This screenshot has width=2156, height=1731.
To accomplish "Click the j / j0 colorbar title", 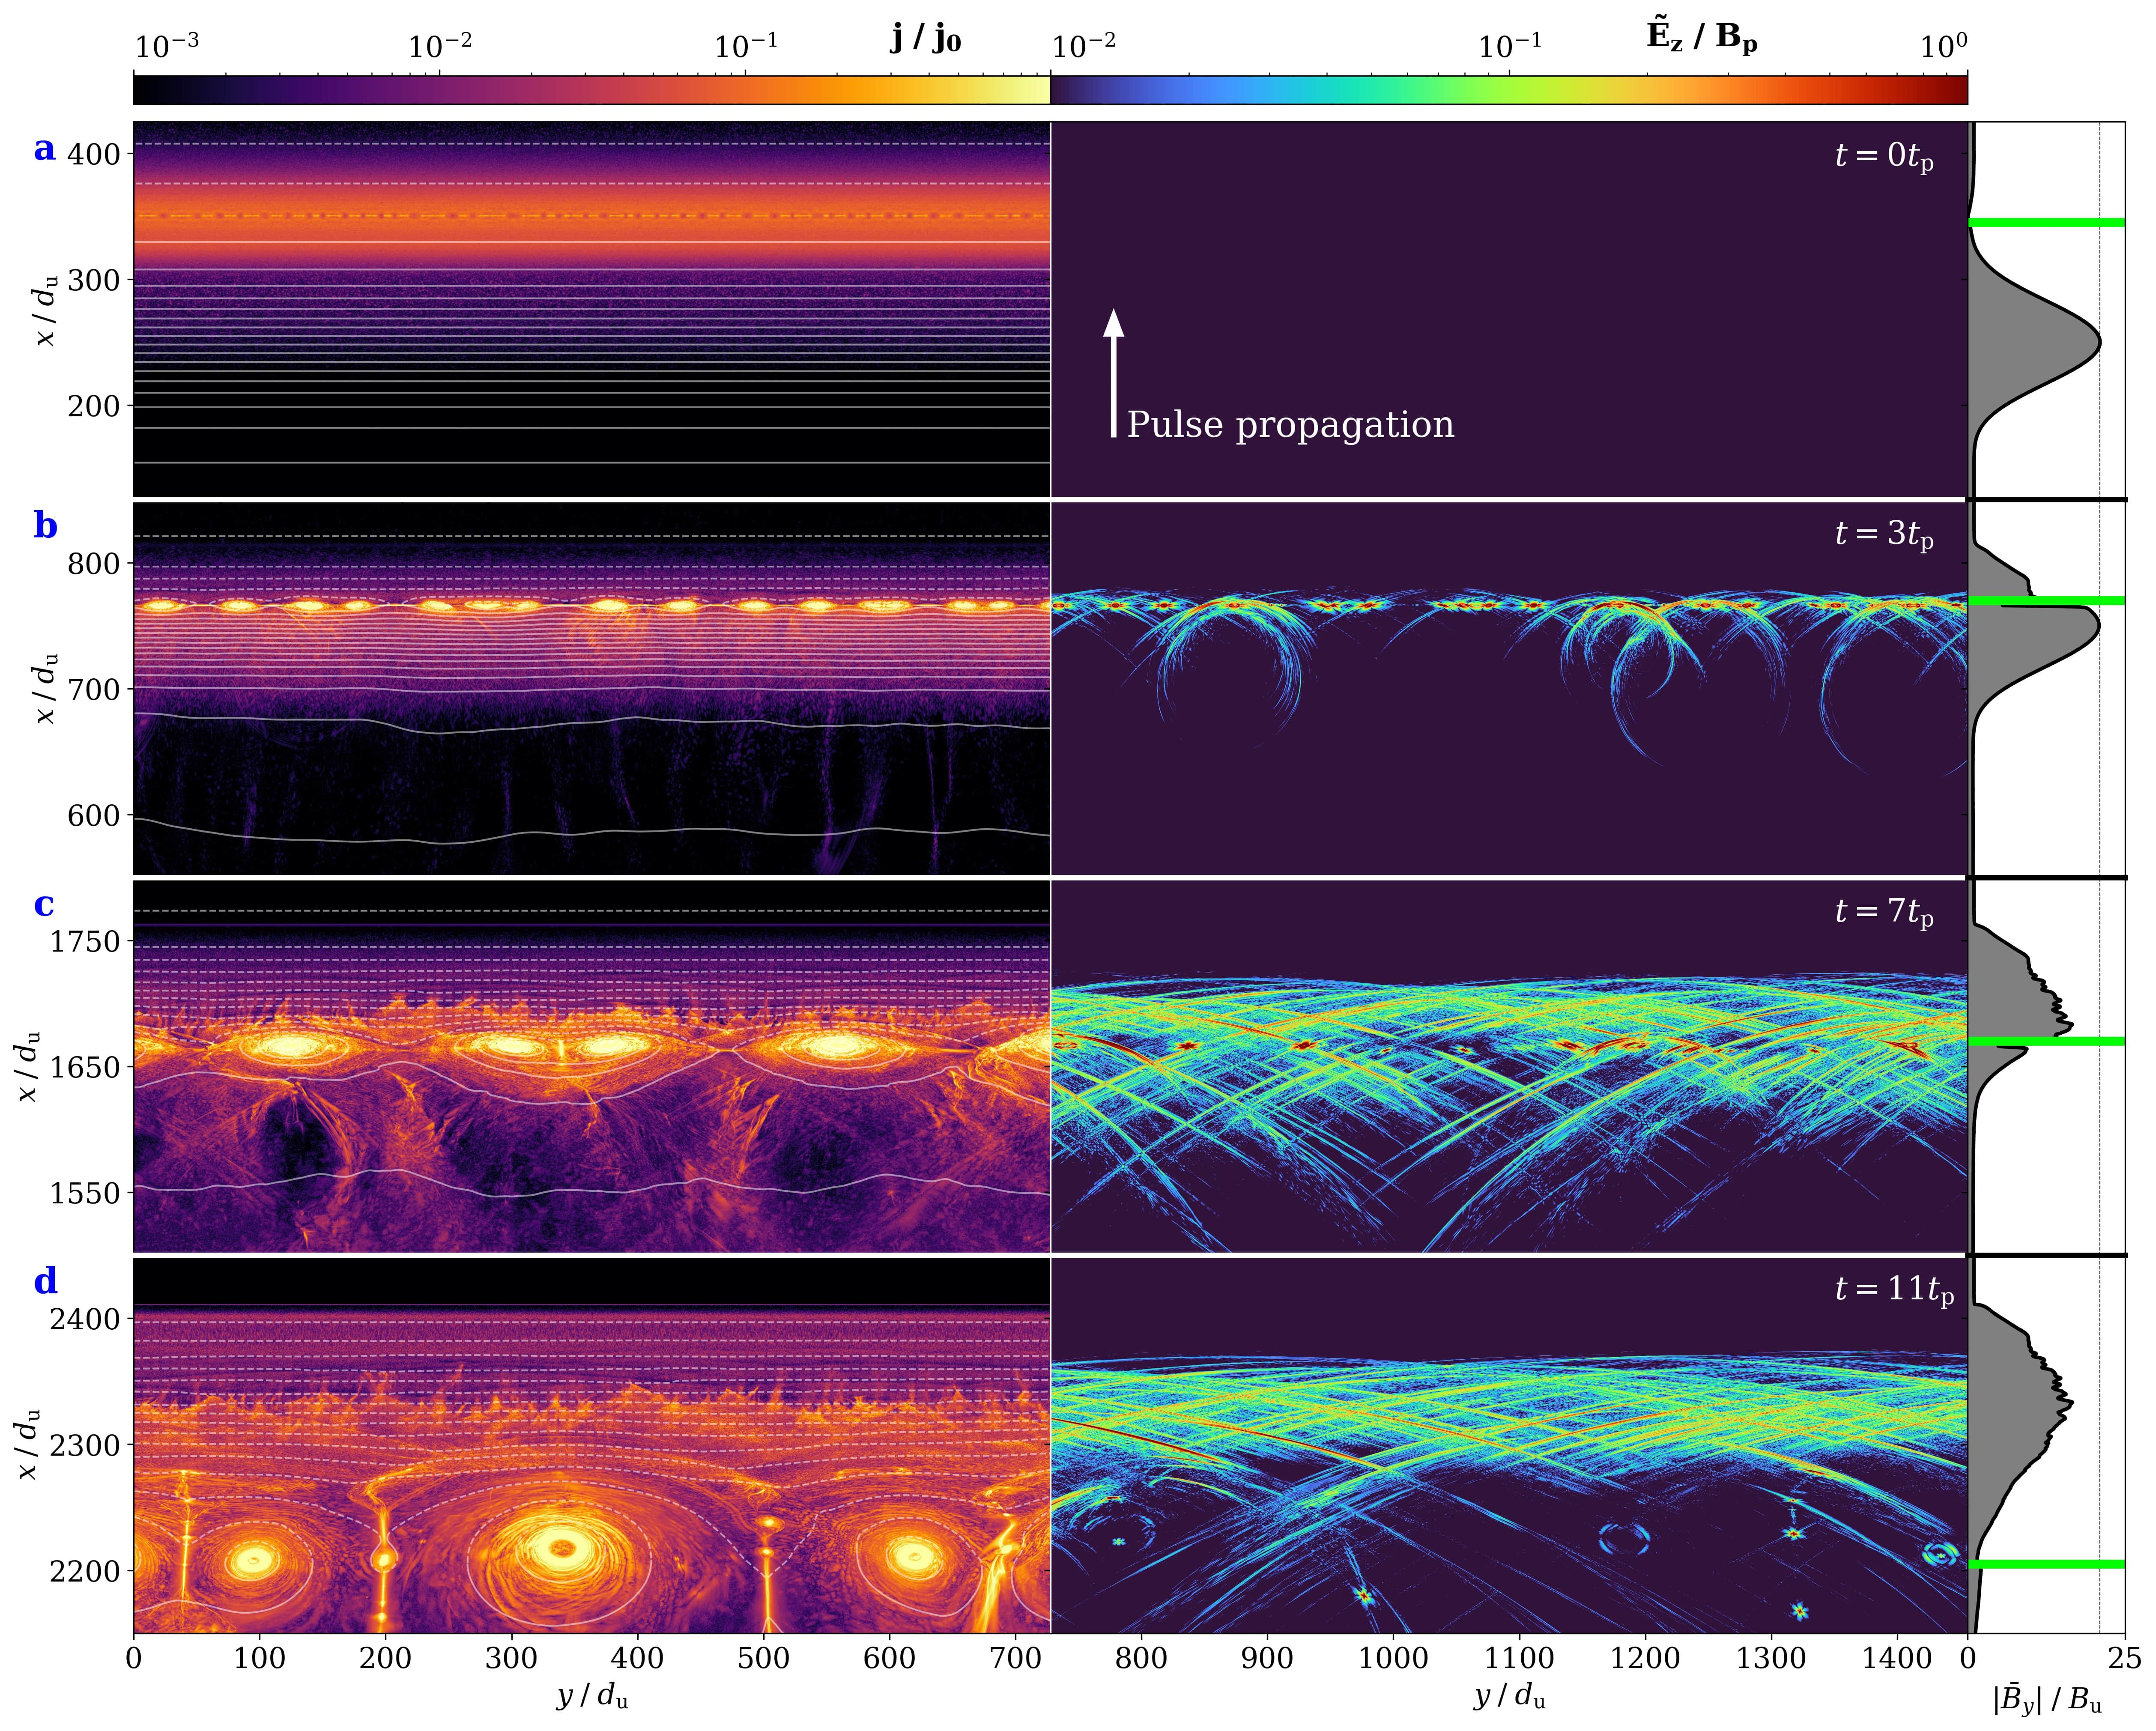I will tap(925, 39).
